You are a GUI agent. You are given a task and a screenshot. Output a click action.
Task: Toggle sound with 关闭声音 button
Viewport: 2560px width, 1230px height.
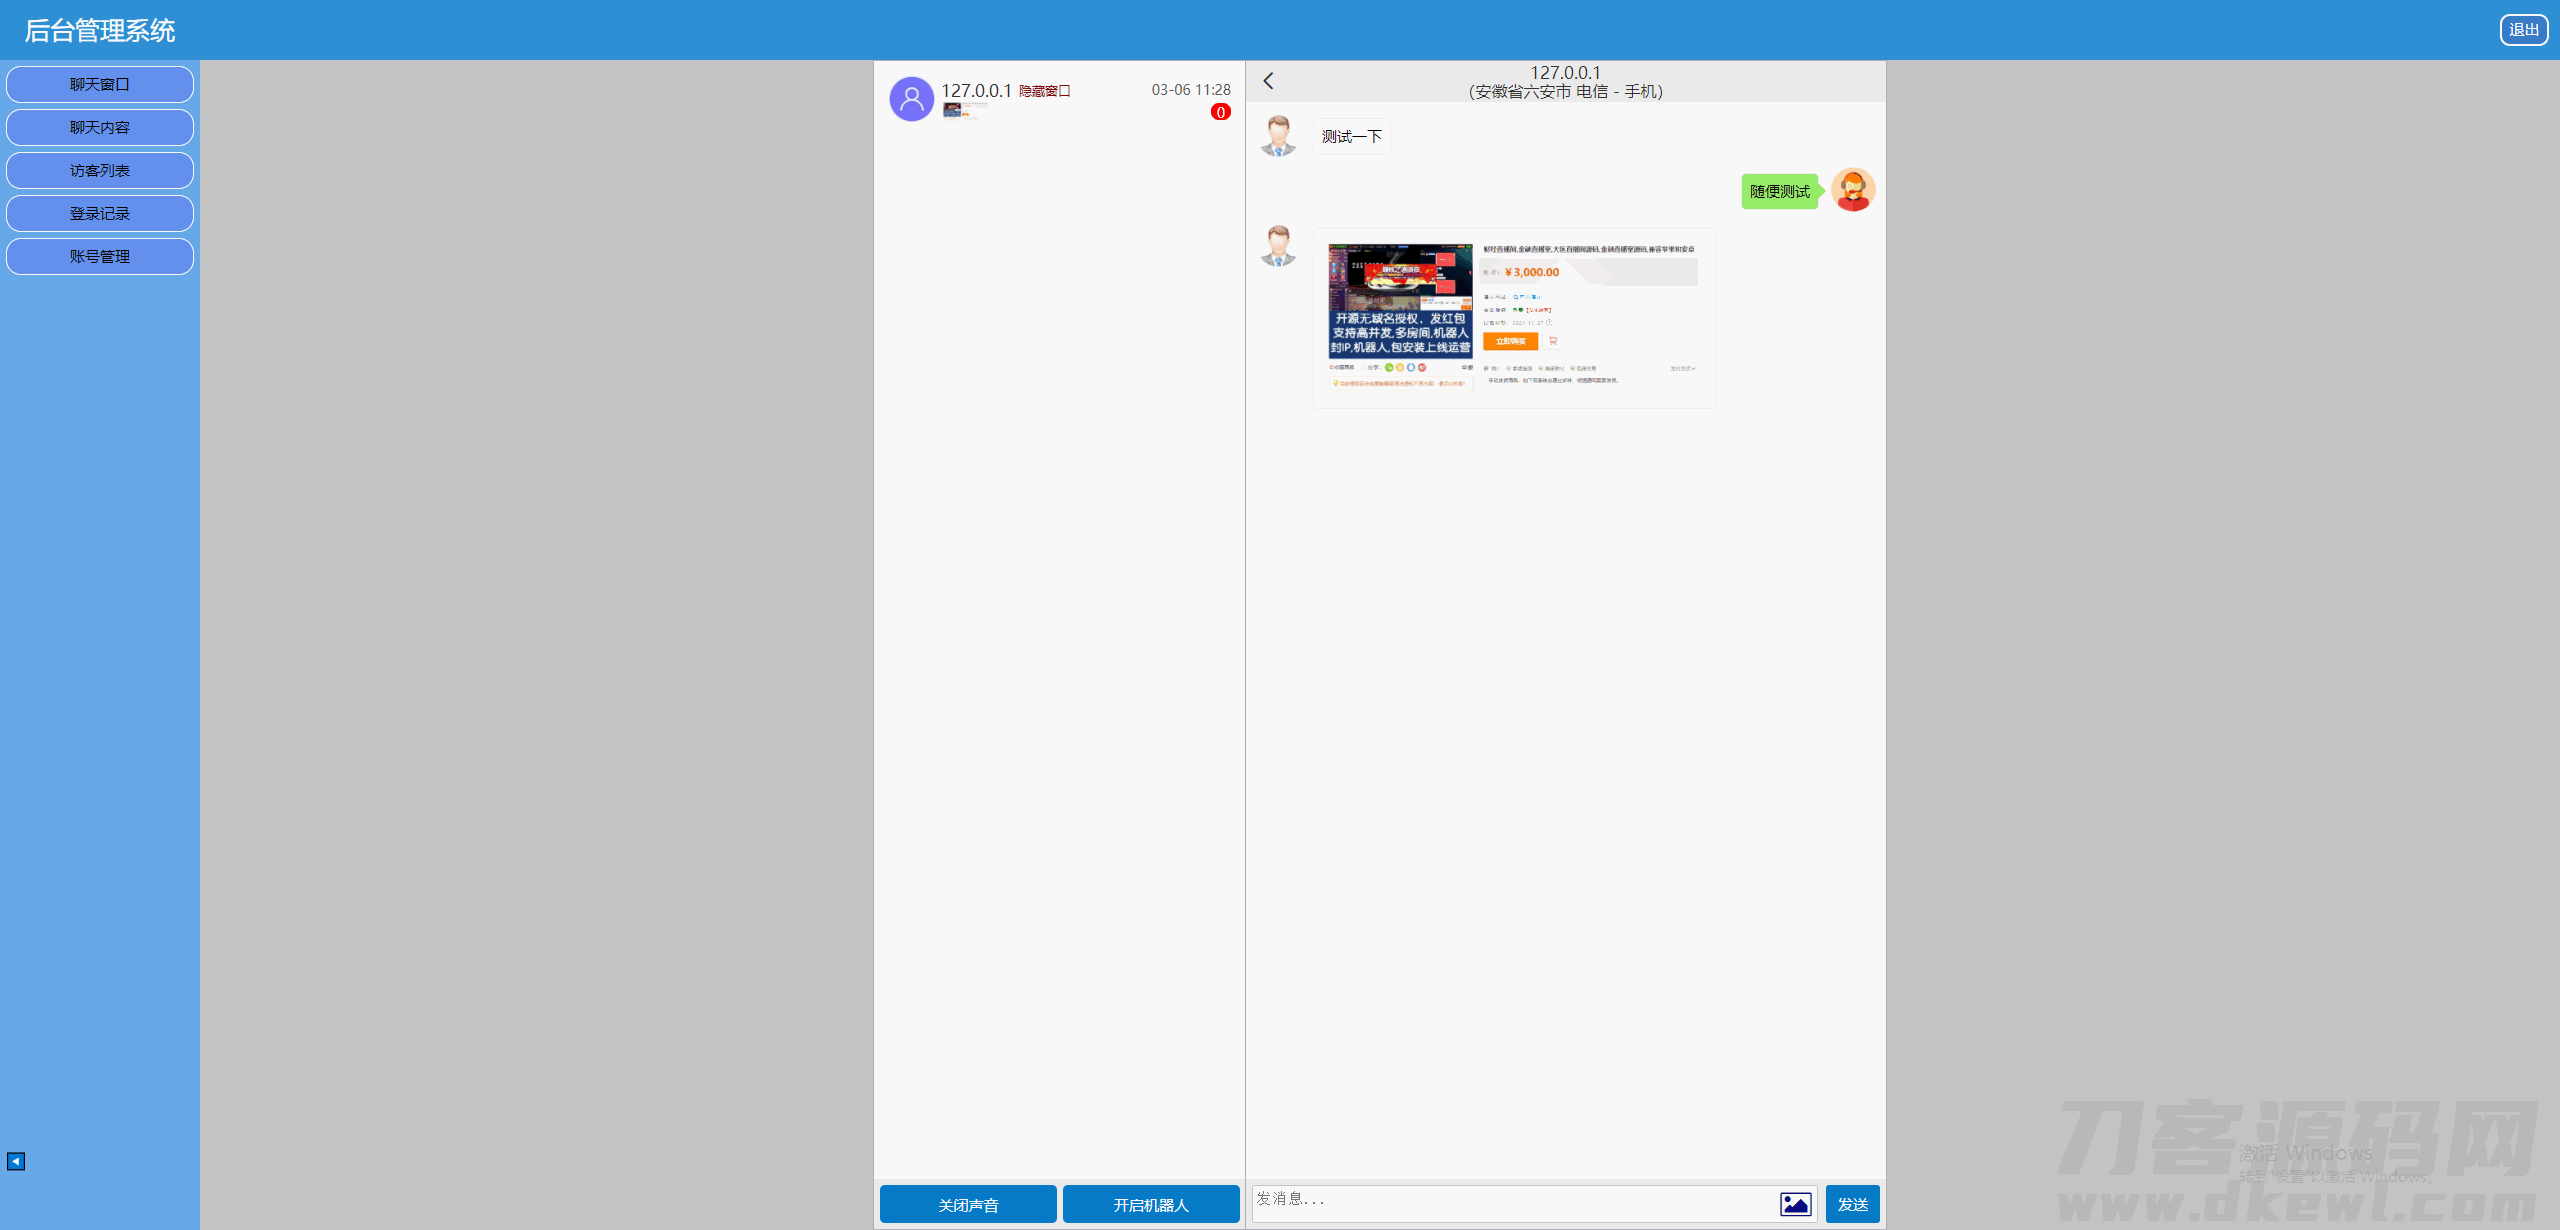click(x=967, y=1204)
